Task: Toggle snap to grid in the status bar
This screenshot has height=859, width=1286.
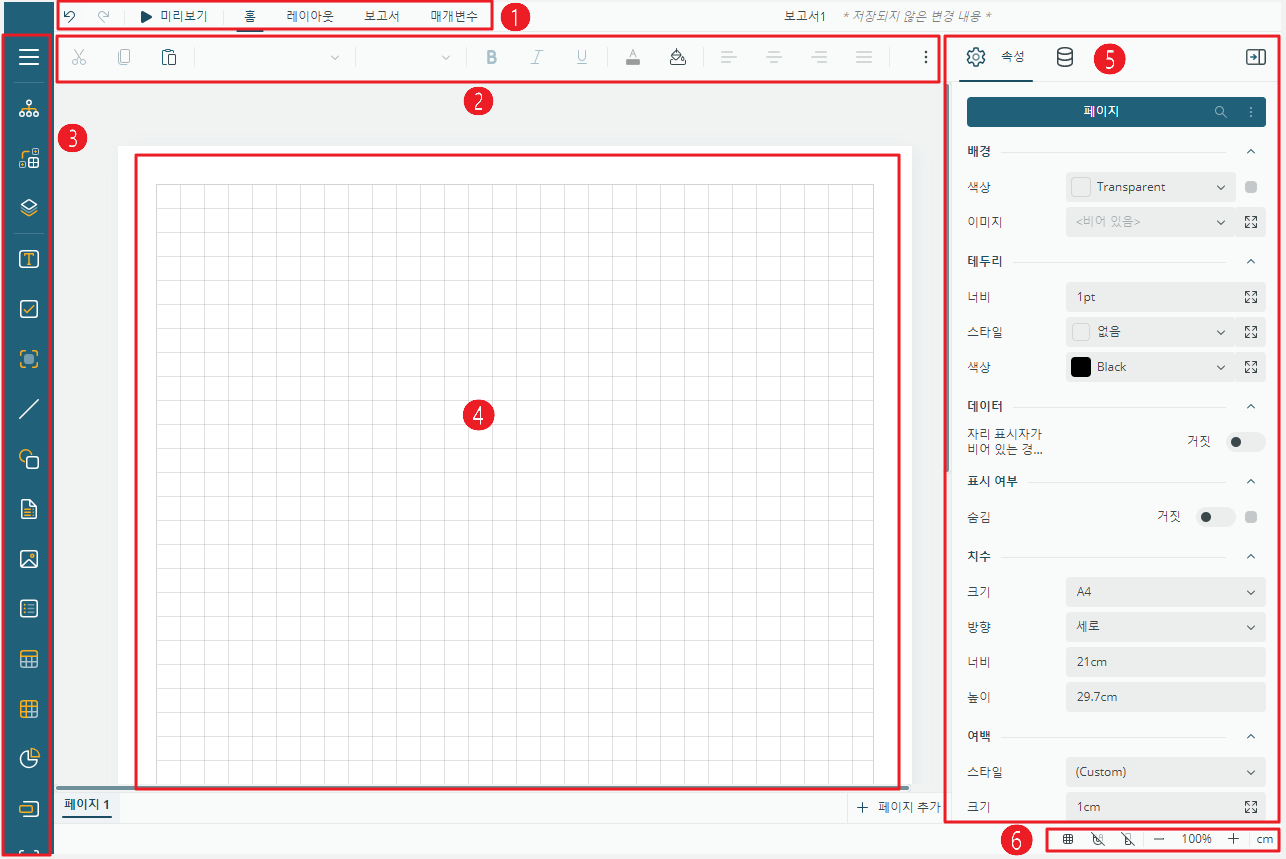Action: [1098, 839]
